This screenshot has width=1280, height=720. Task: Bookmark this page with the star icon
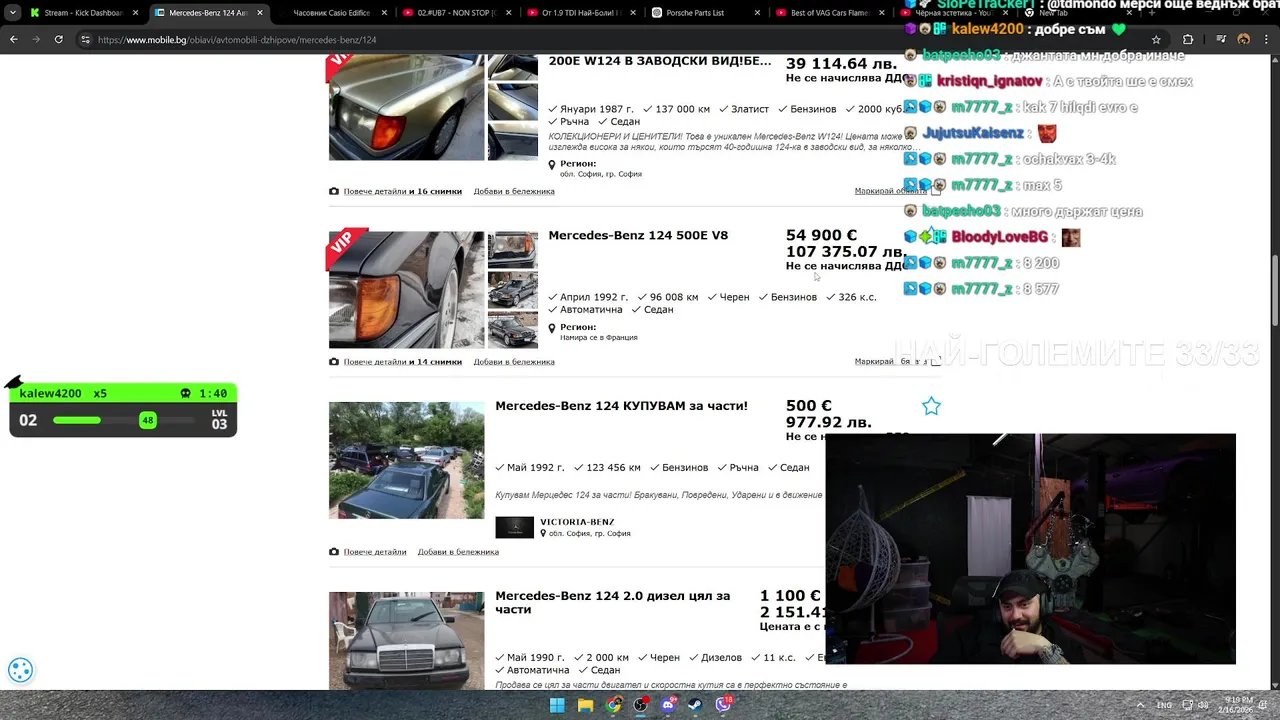coord(1156,40)
